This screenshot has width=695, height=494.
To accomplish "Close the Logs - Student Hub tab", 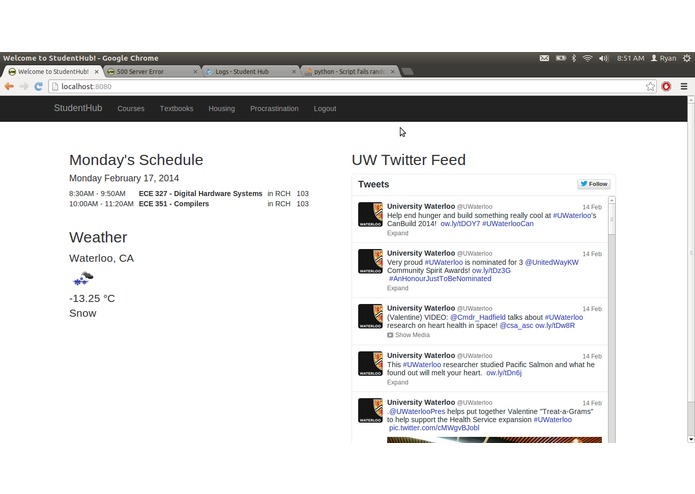I will (x=294, y=71).
